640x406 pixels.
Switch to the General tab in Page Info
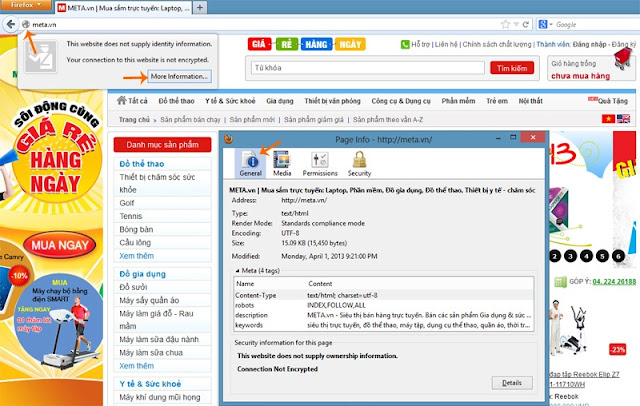(251, 163)
